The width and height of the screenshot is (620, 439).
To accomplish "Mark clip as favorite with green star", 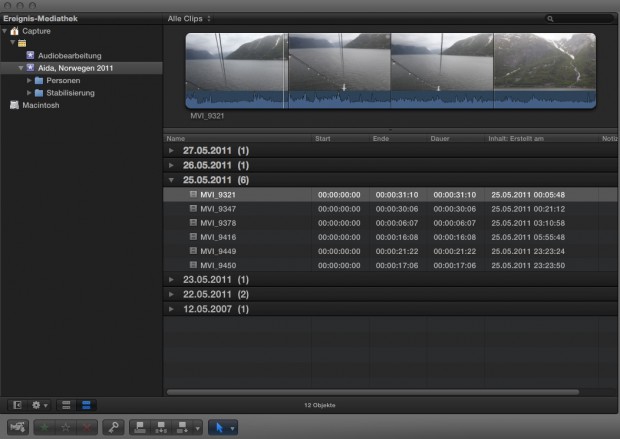I will [x=46, y=427].
